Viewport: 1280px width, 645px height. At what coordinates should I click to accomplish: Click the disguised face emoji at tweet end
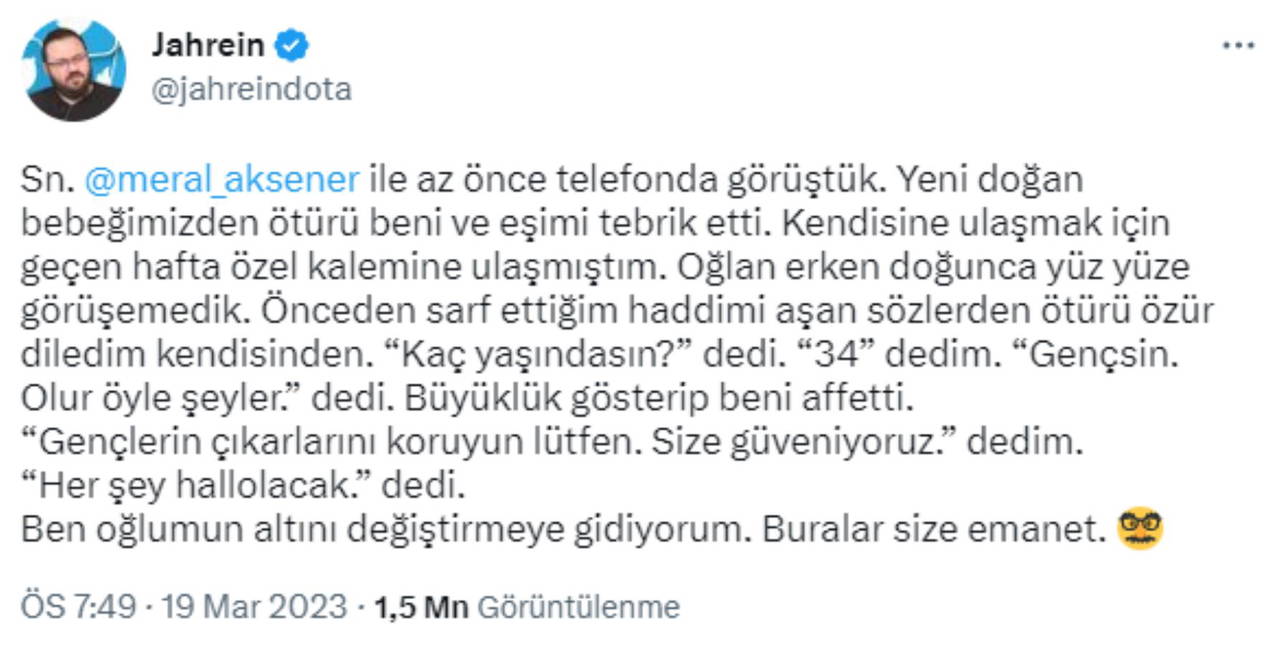pyautogui.click(x=1138, y=528)
